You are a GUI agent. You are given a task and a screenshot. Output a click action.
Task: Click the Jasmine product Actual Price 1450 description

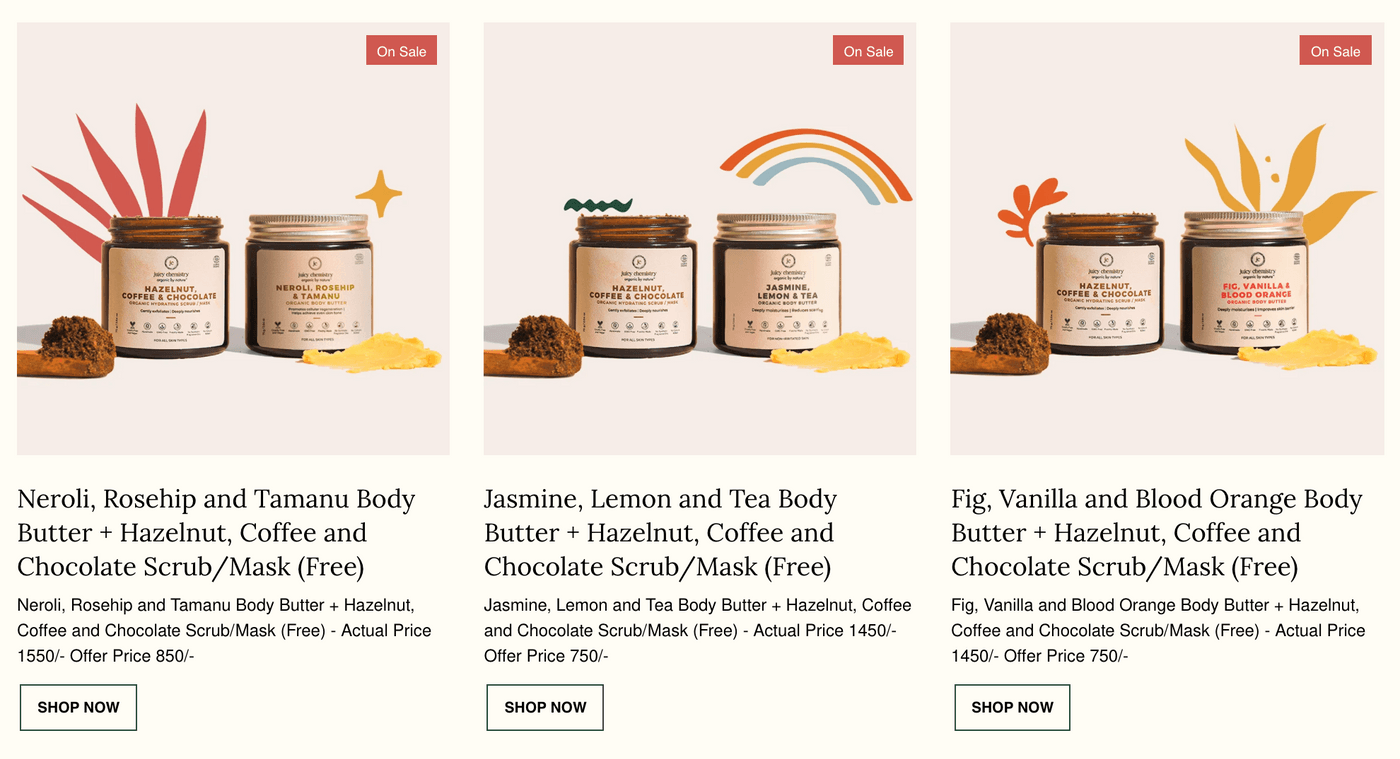click(x=698, y=630)
